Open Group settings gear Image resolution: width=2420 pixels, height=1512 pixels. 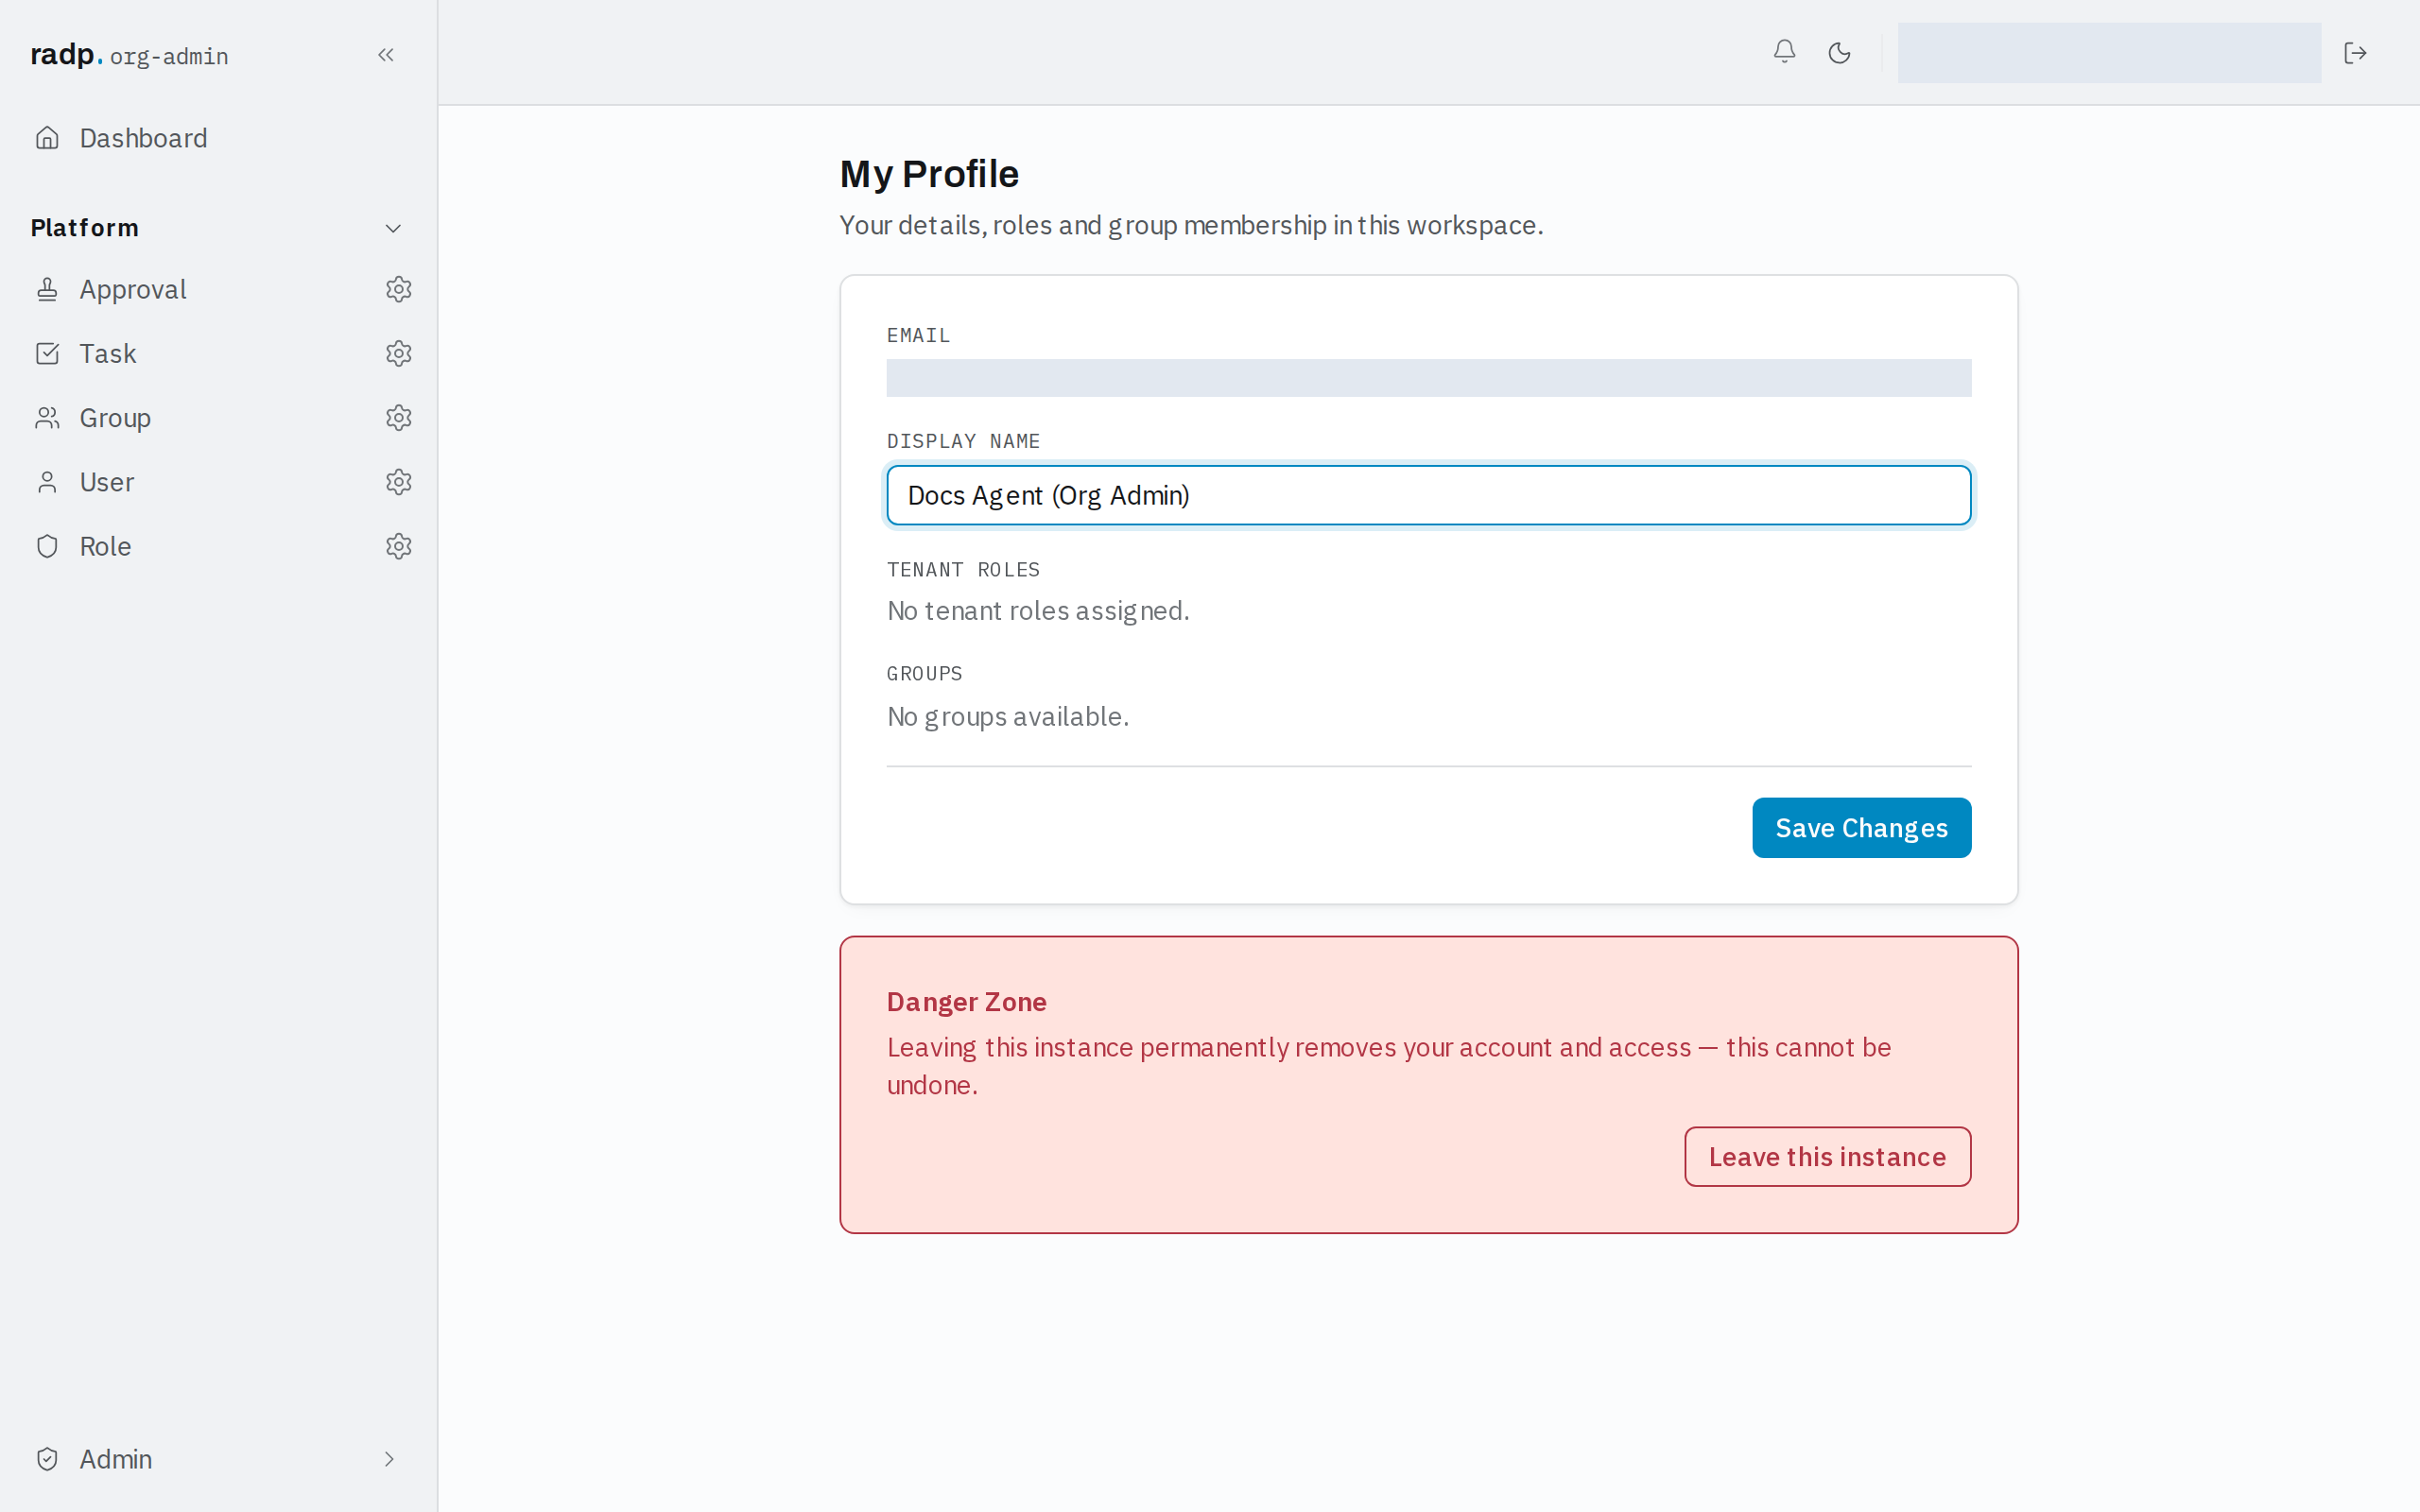398,418
